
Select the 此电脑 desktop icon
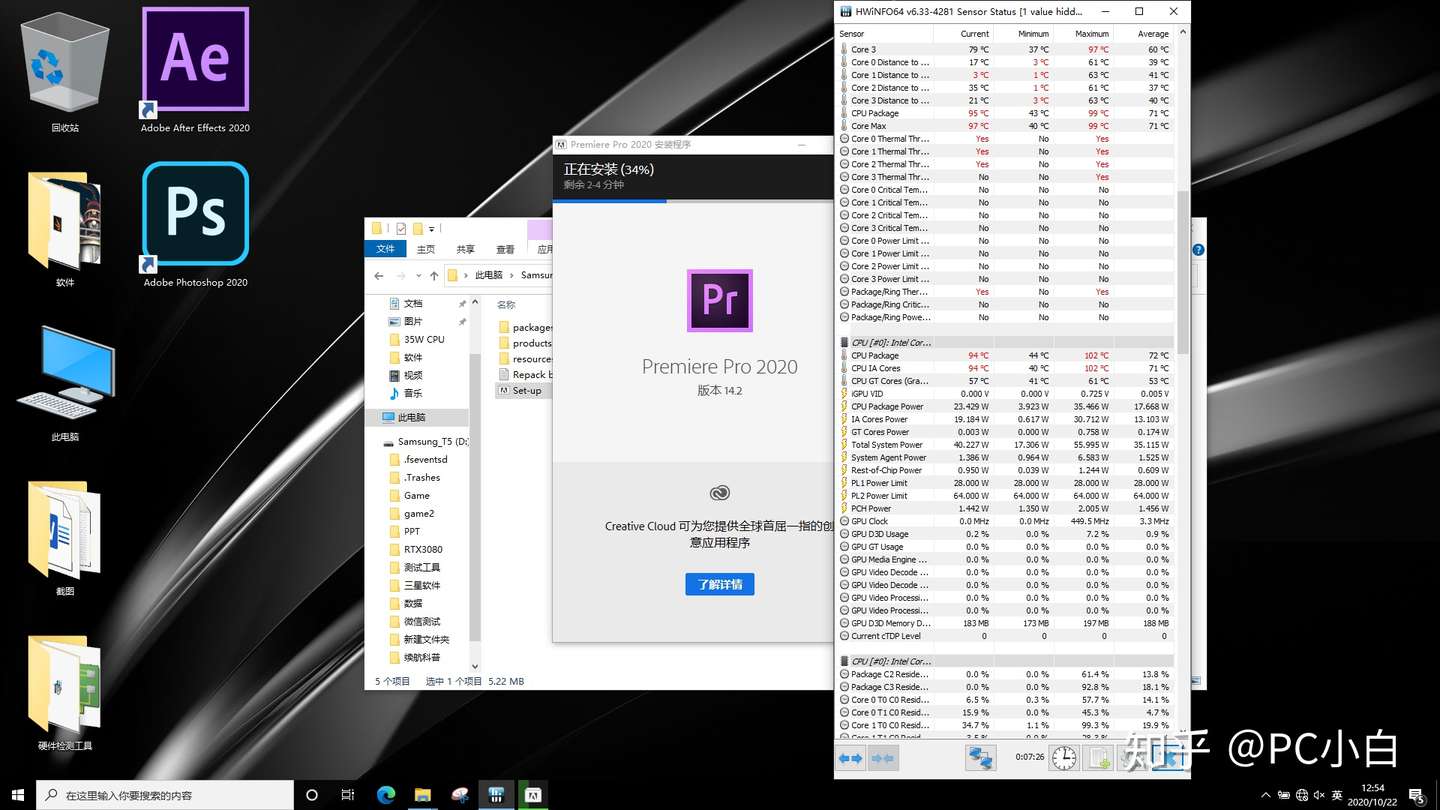click(x=65, y=382)
